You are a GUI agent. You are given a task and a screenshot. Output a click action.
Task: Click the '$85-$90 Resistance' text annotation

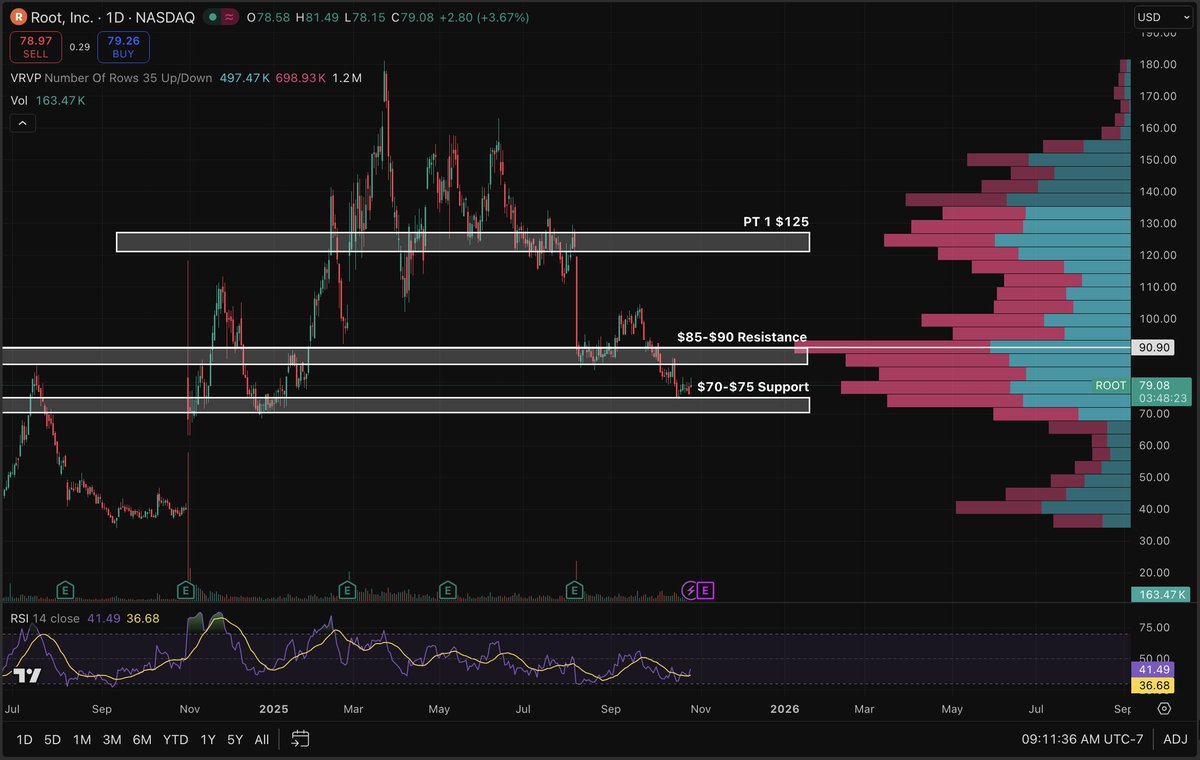click(x=742, y=337)
